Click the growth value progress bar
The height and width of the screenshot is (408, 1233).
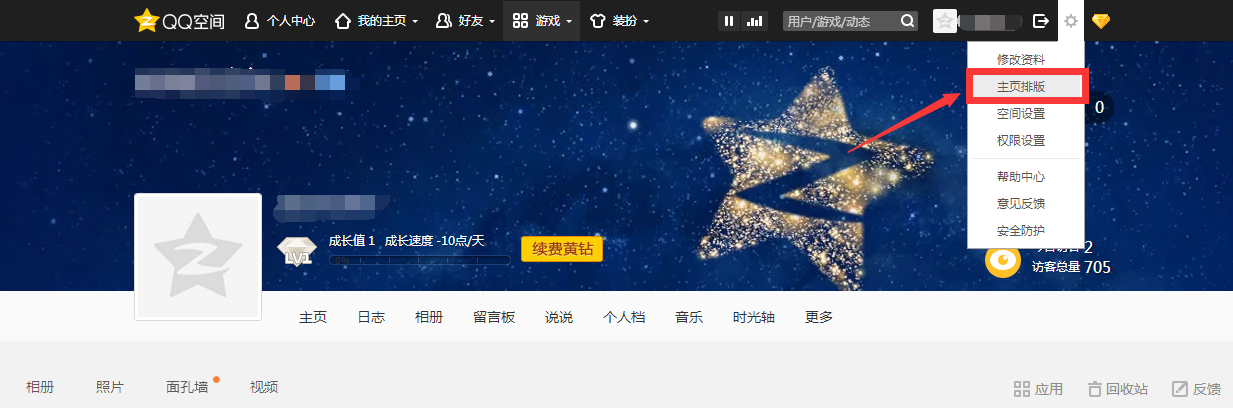420,260
